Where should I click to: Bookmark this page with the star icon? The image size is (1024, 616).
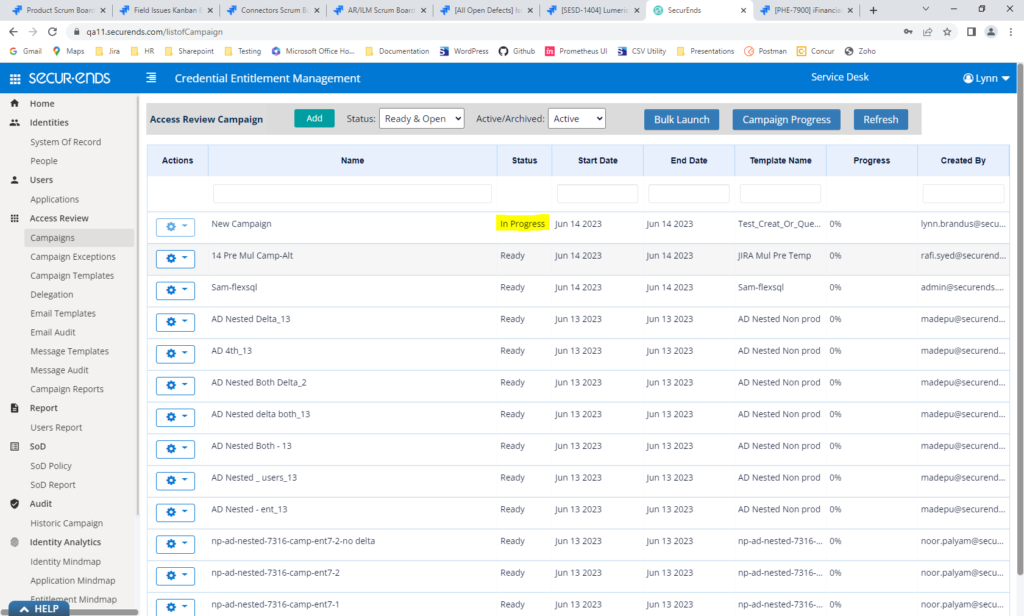[x=947, y=31]
